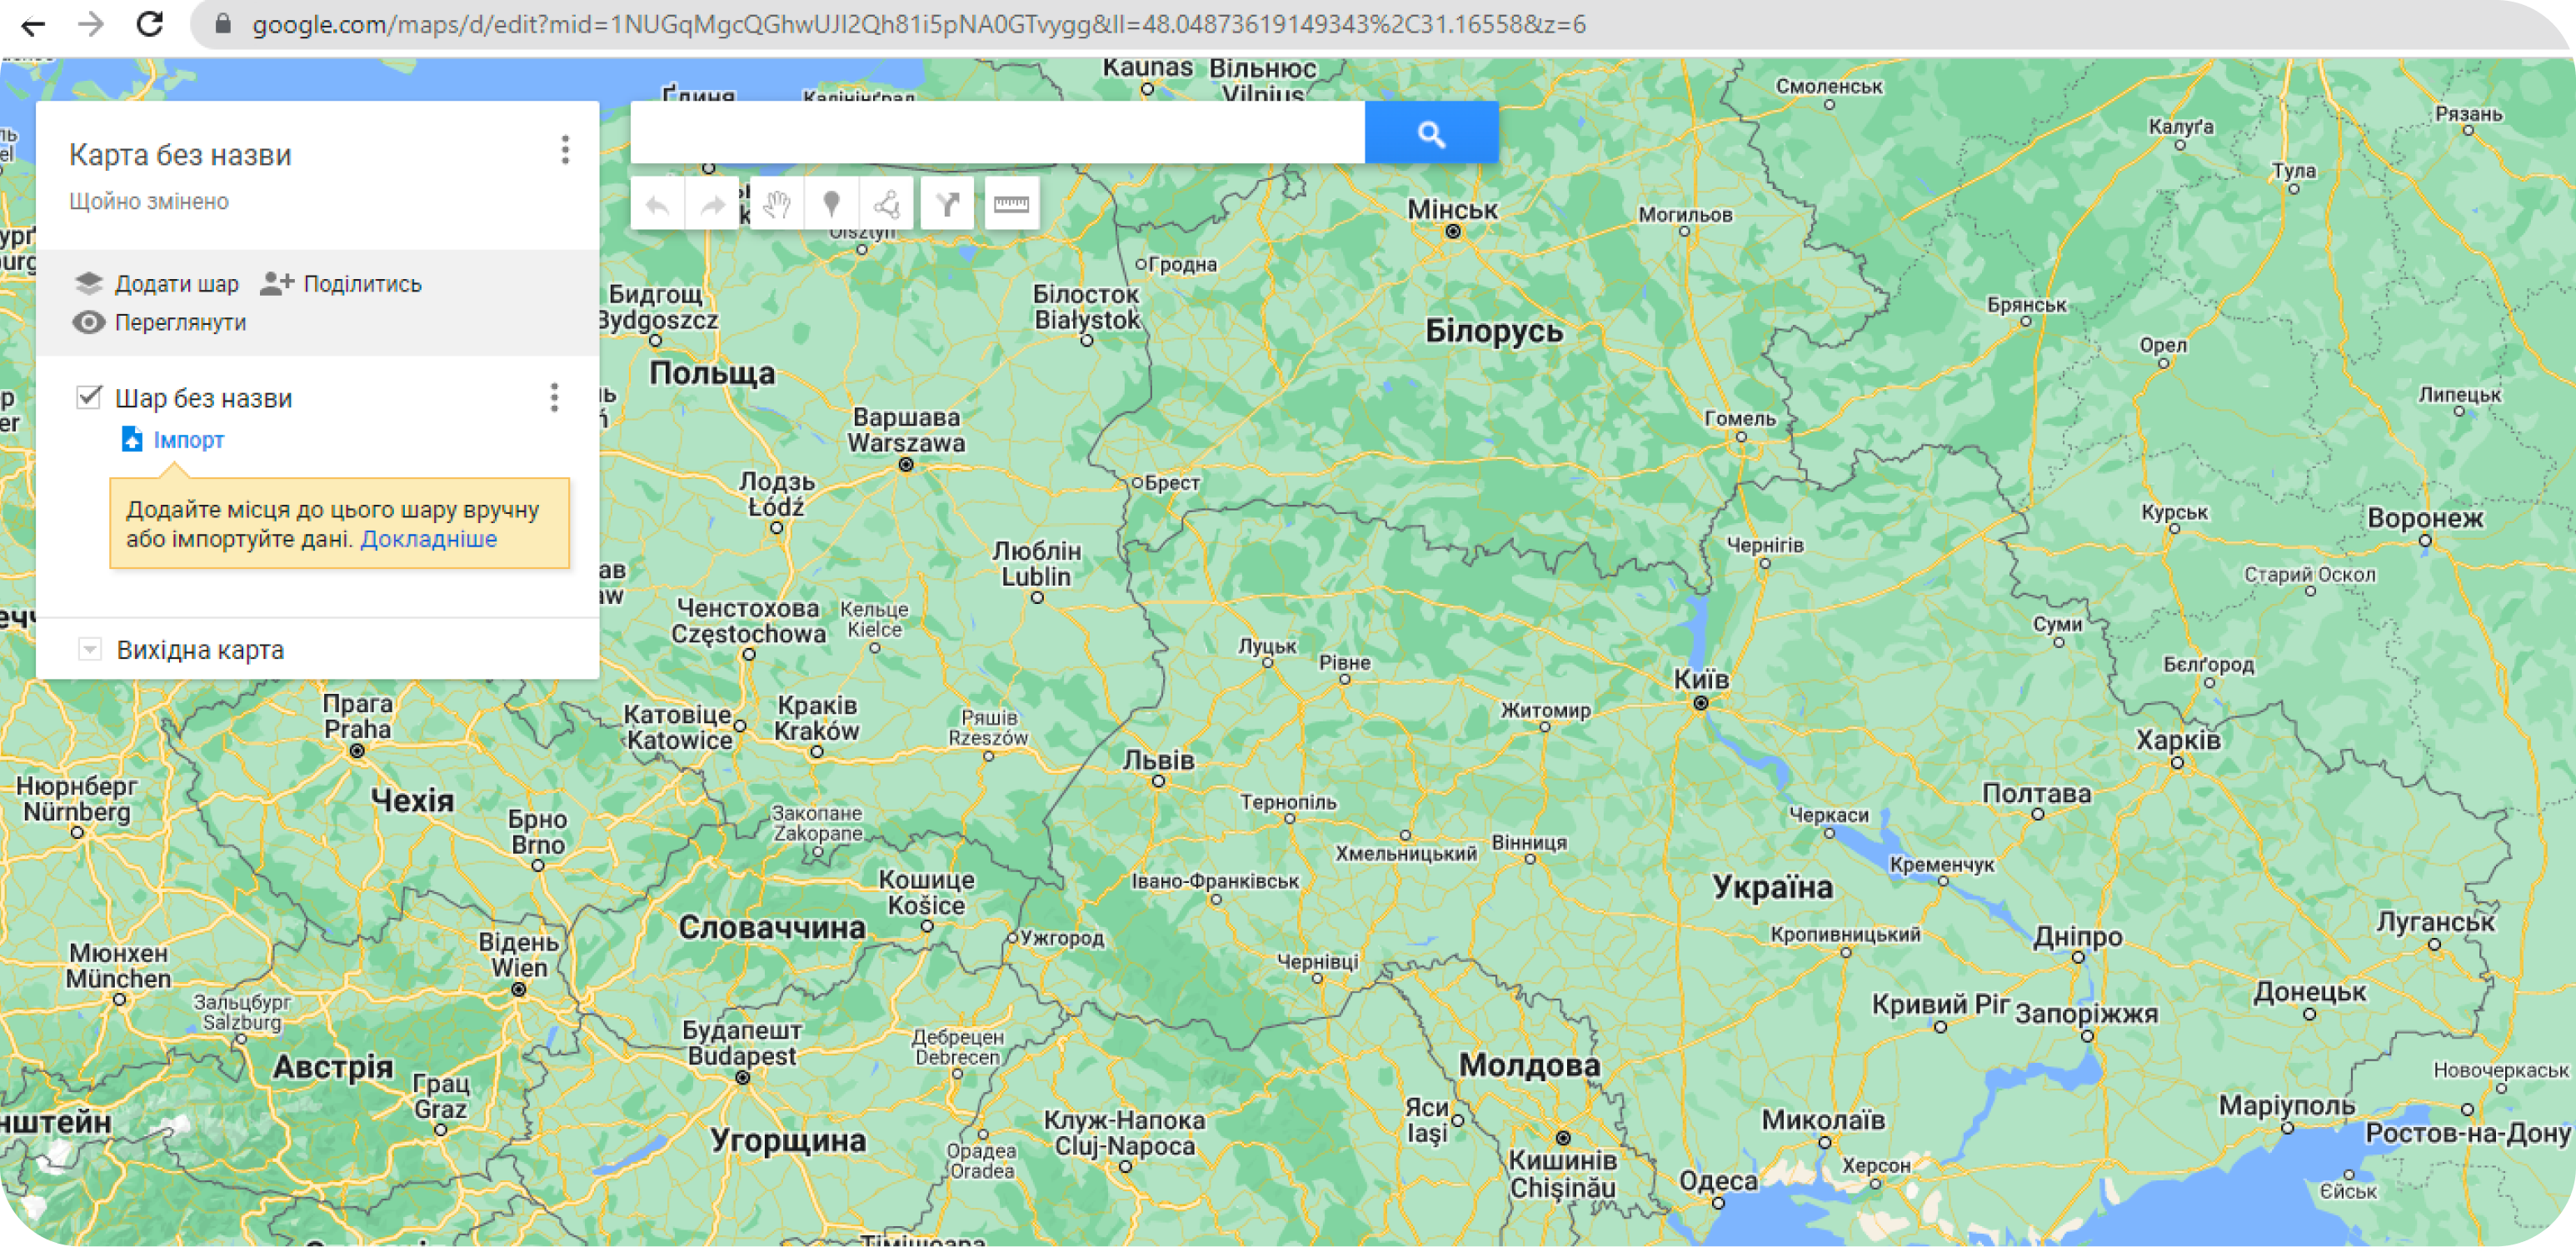Click the map search input field
Screen dimensions: 2576x1247
(x=996, y=133)
